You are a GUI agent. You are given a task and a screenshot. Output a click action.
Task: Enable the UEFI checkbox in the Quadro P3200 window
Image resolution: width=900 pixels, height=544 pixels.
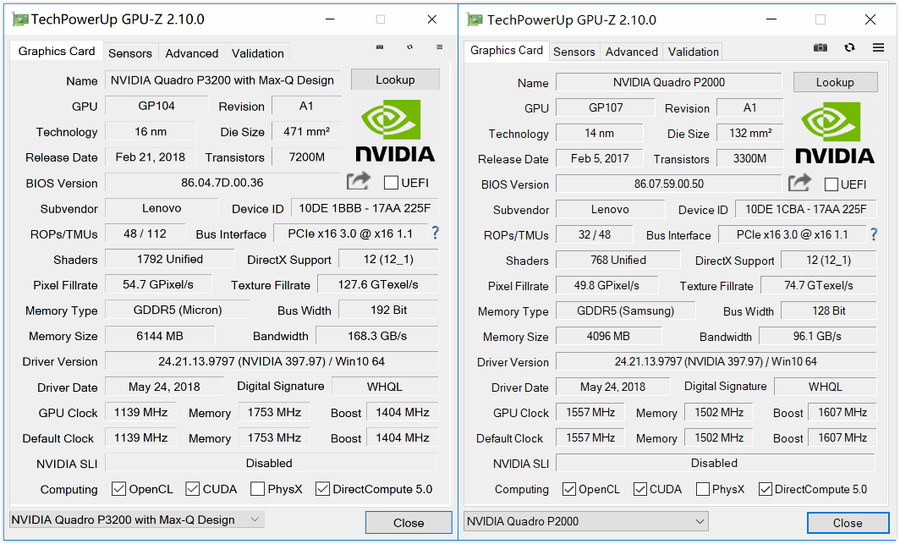pyautogui.click(x=391, y=183)
